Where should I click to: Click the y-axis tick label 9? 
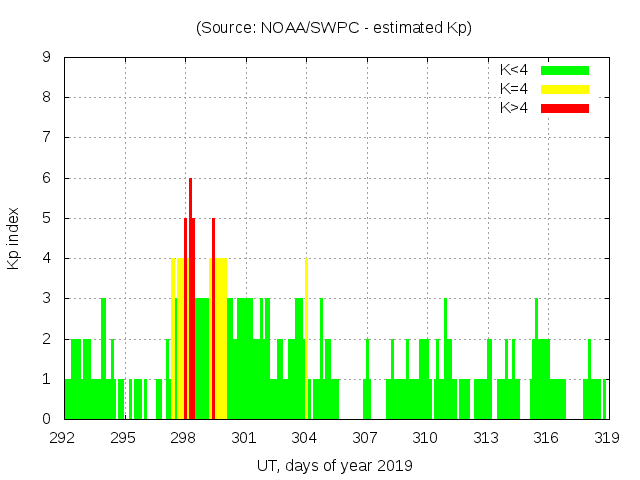point(47,57)
